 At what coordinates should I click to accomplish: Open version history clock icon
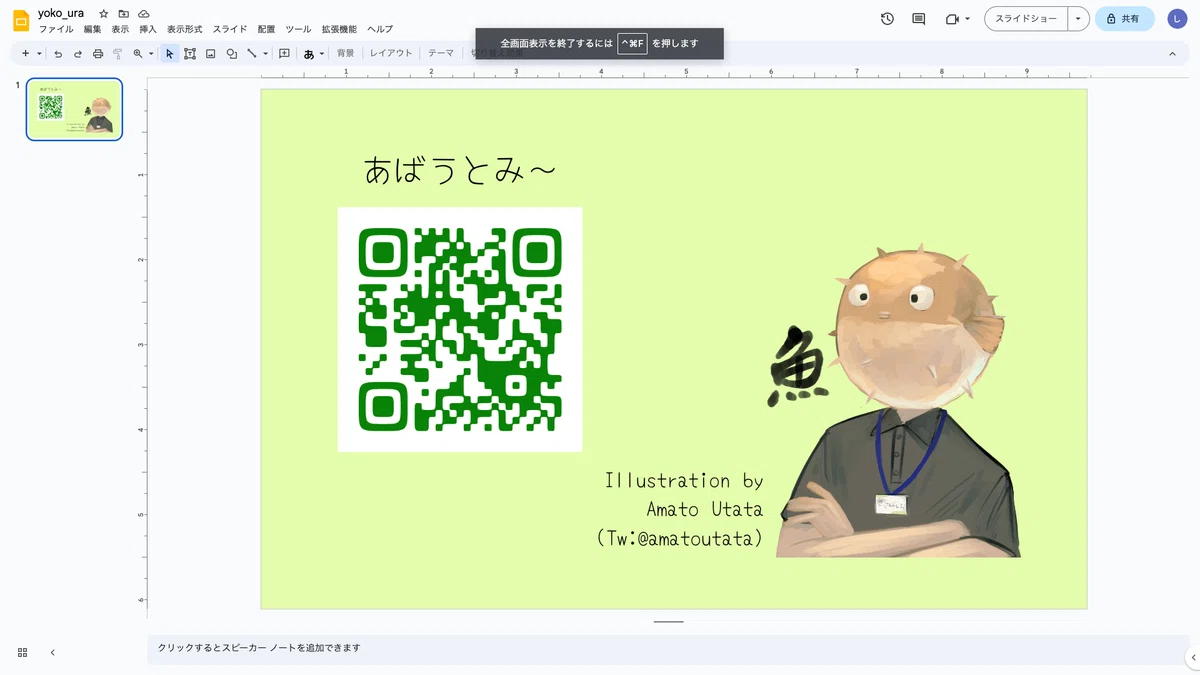tap(887, 19)
